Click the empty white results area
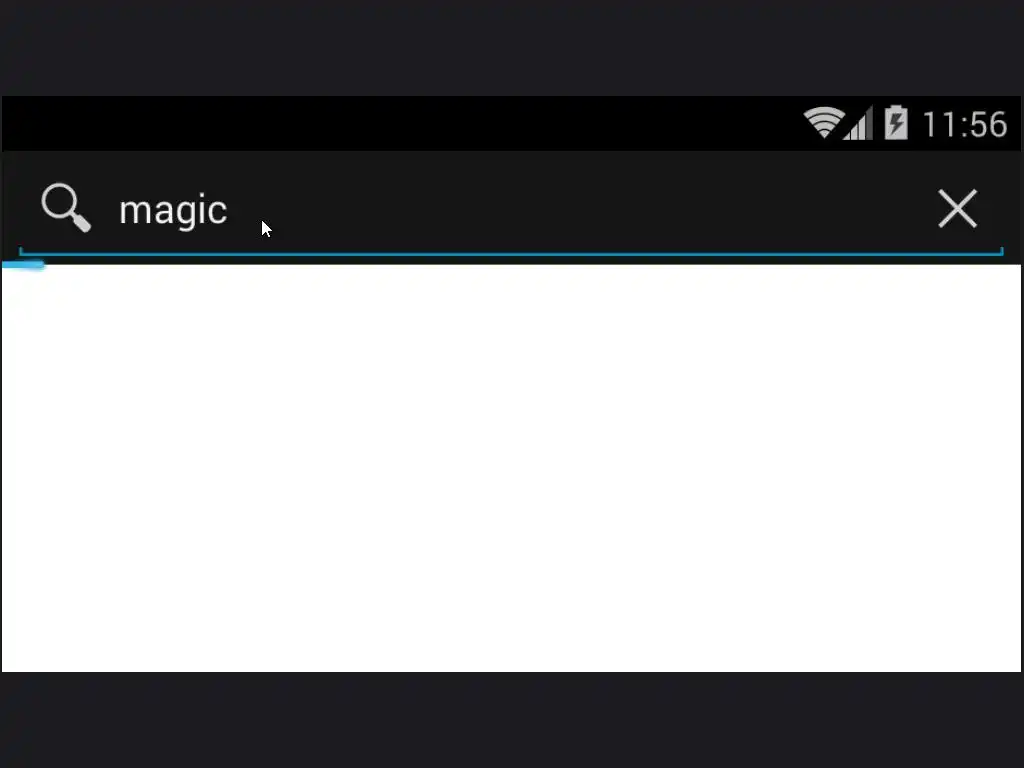The image size is (1024, 768). point(511,468)
